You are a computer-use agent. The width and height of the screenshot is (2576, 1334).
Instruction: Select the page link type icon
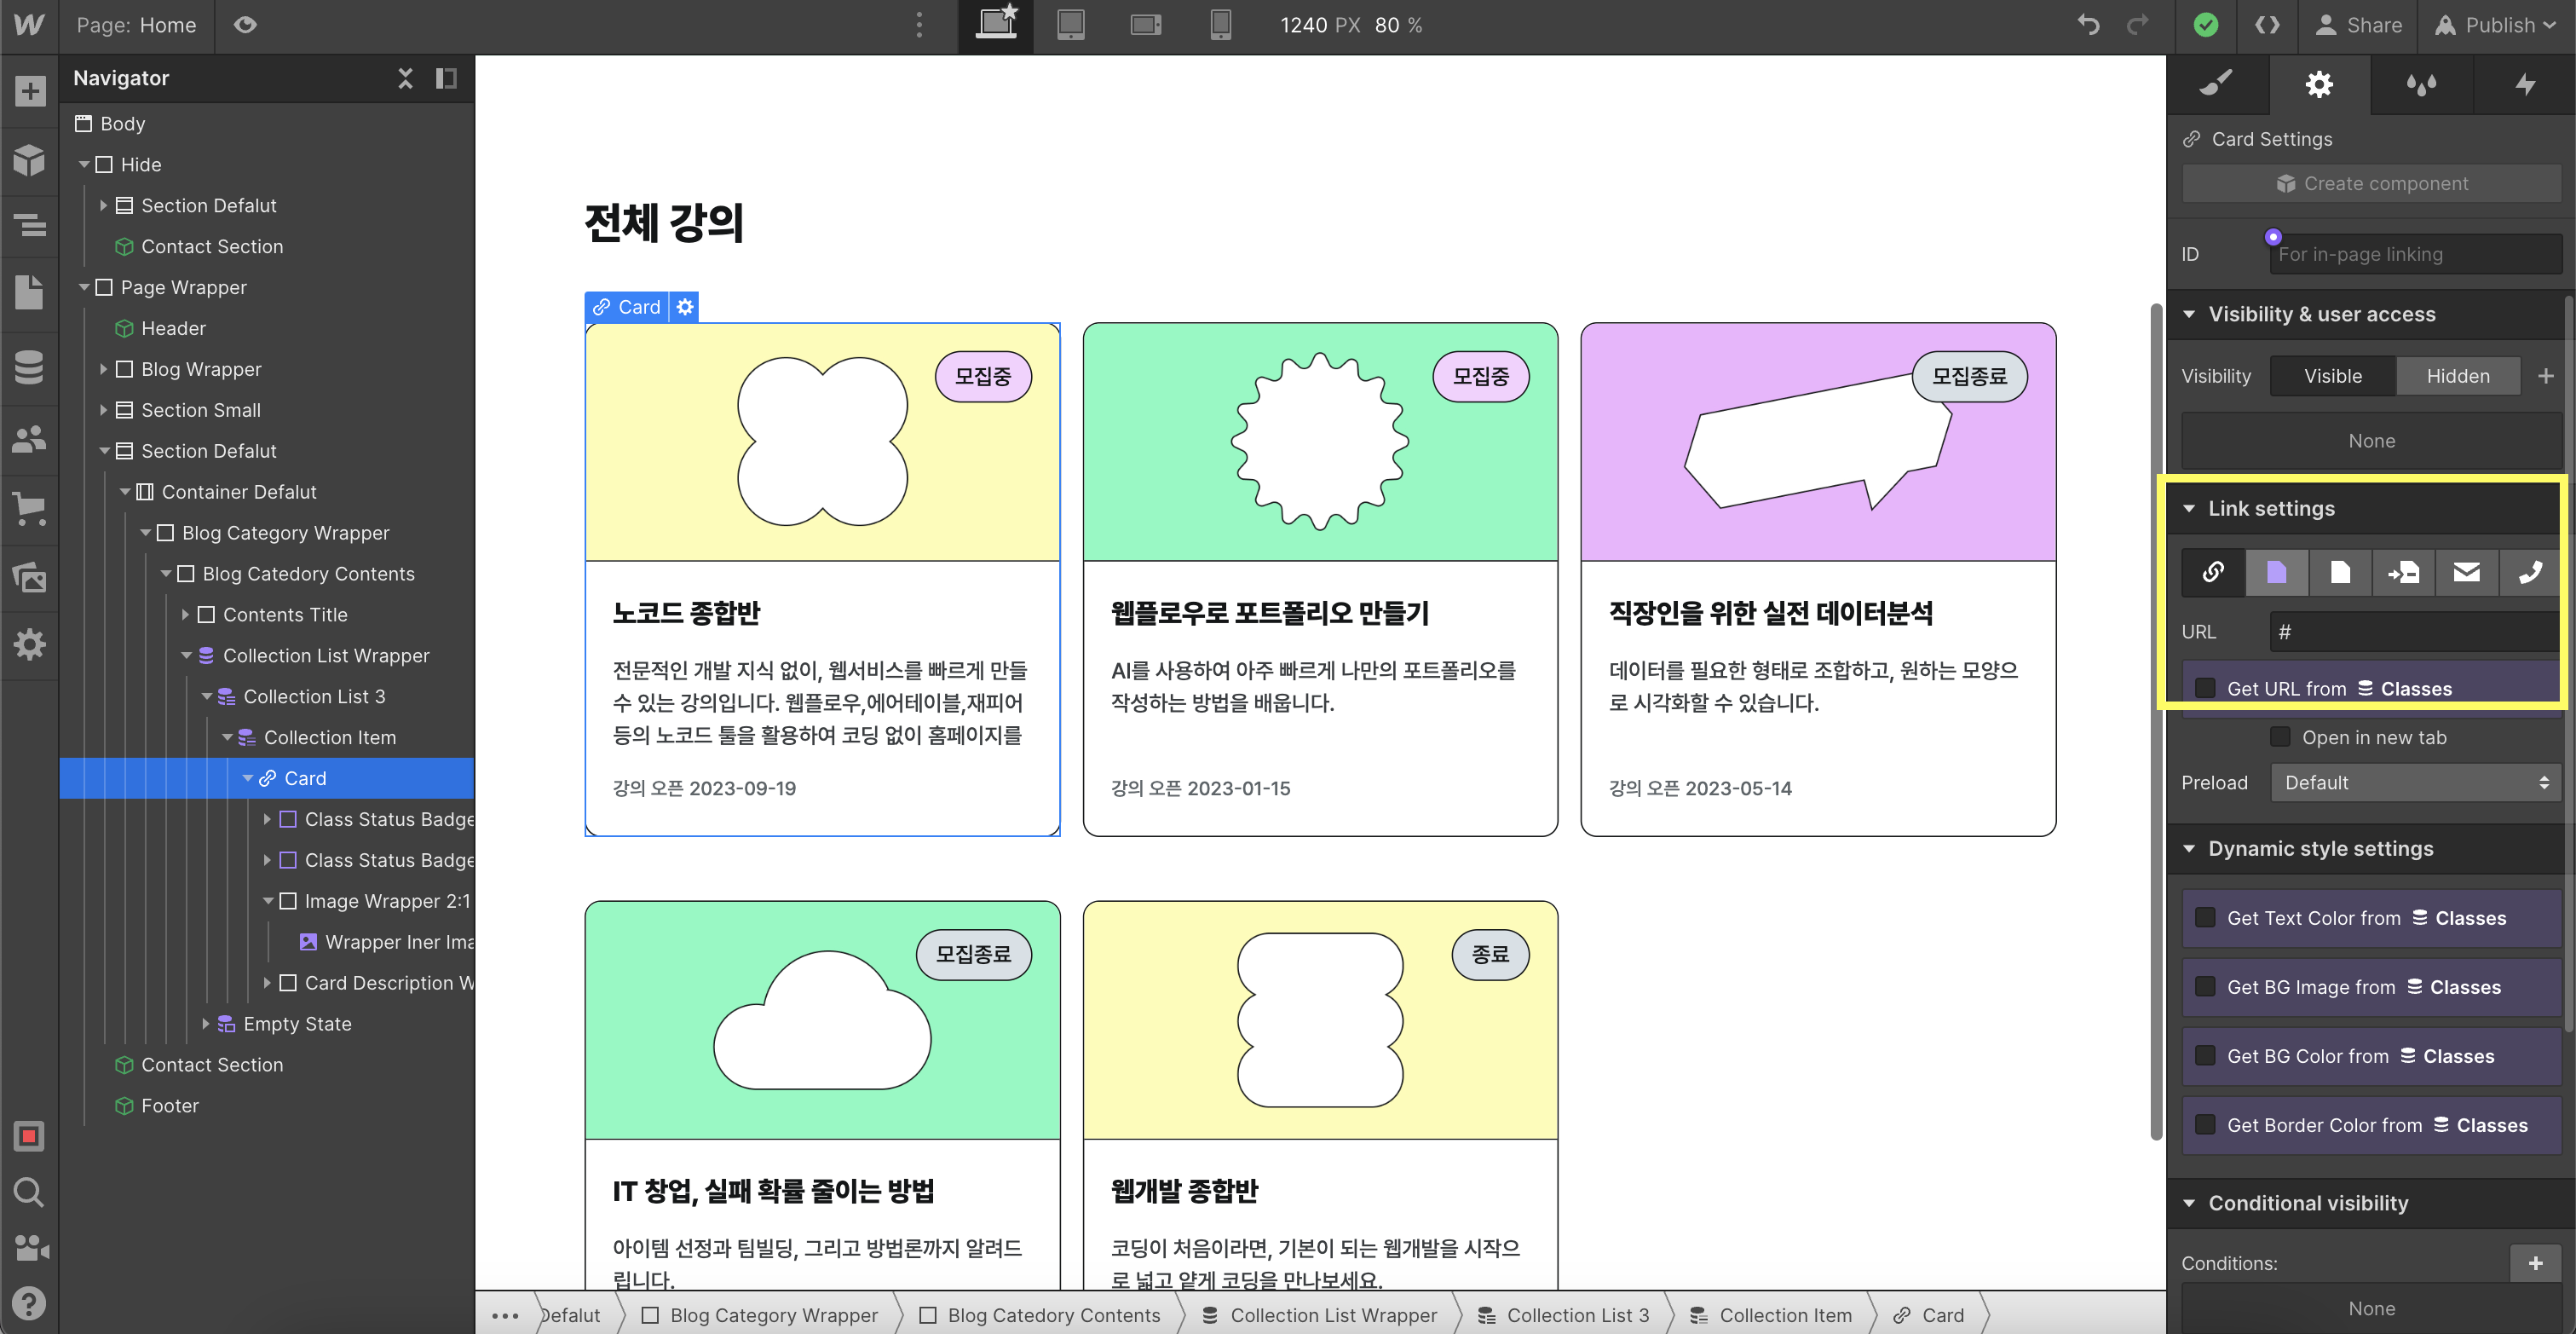click(2340, 572)
